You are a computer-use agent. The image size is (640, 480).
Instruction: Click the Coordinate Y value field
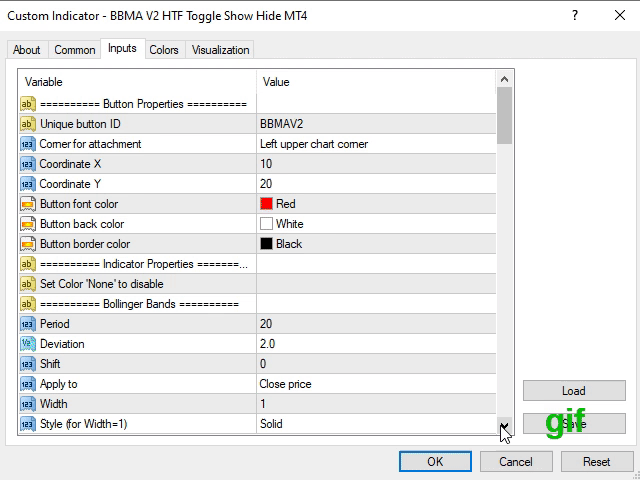[x=375, y=184]
